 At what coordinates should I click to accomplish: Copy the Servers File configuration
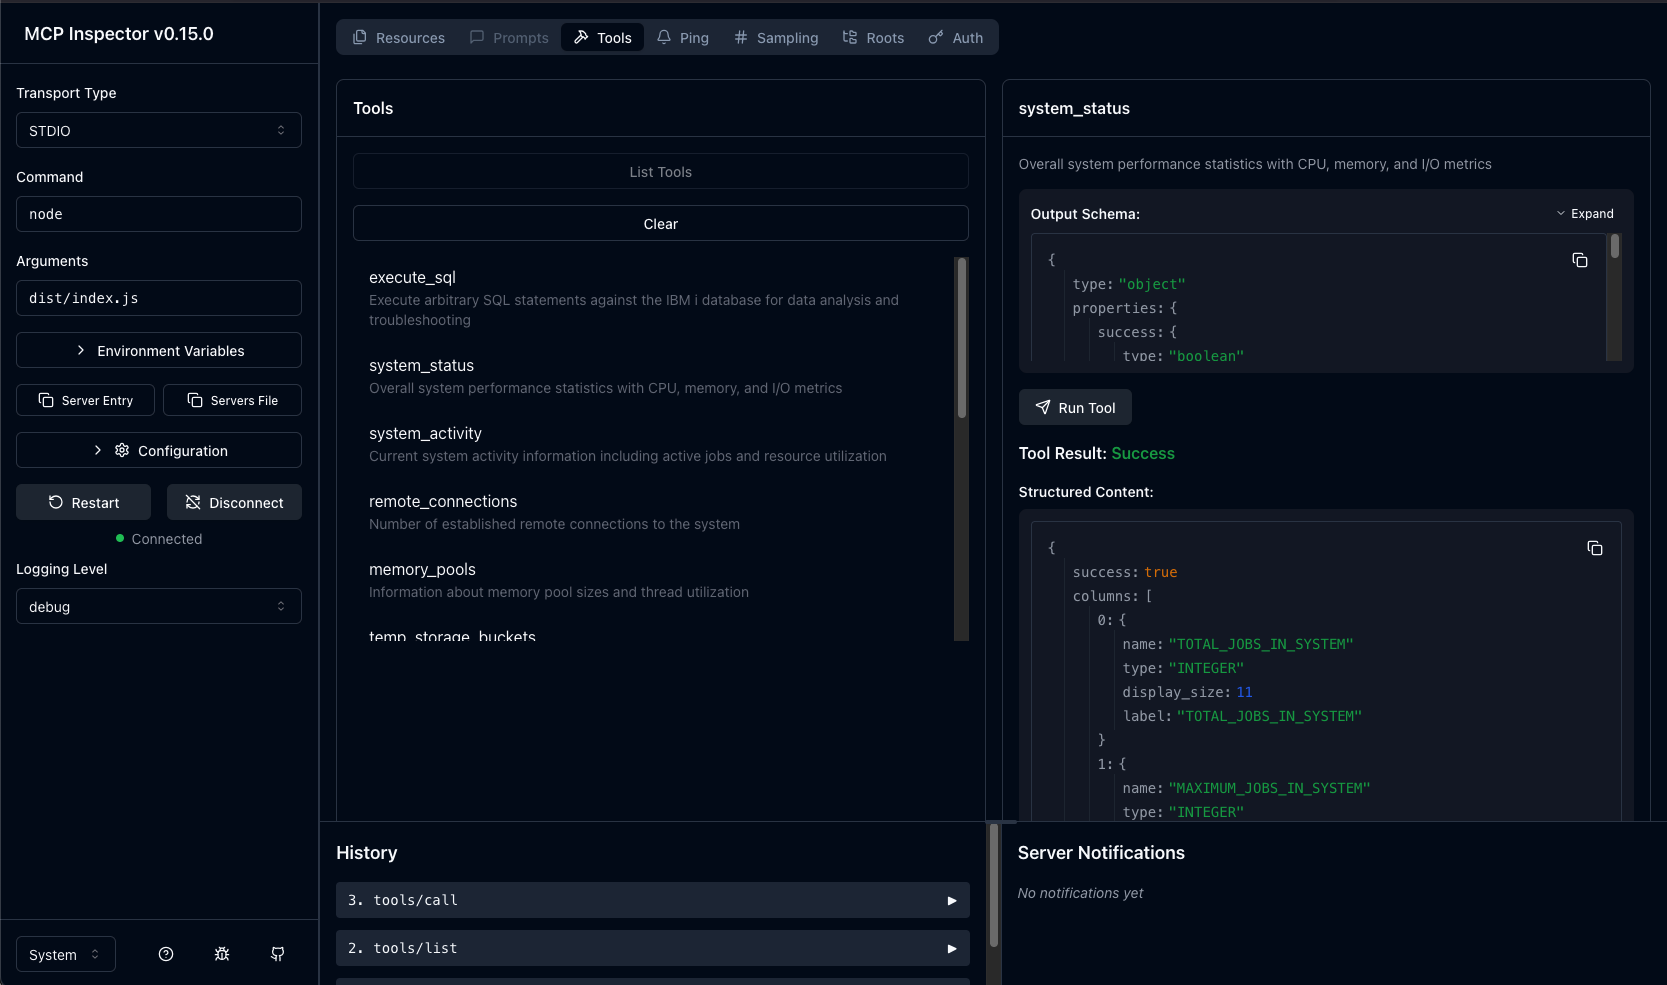tap(233, 400)
